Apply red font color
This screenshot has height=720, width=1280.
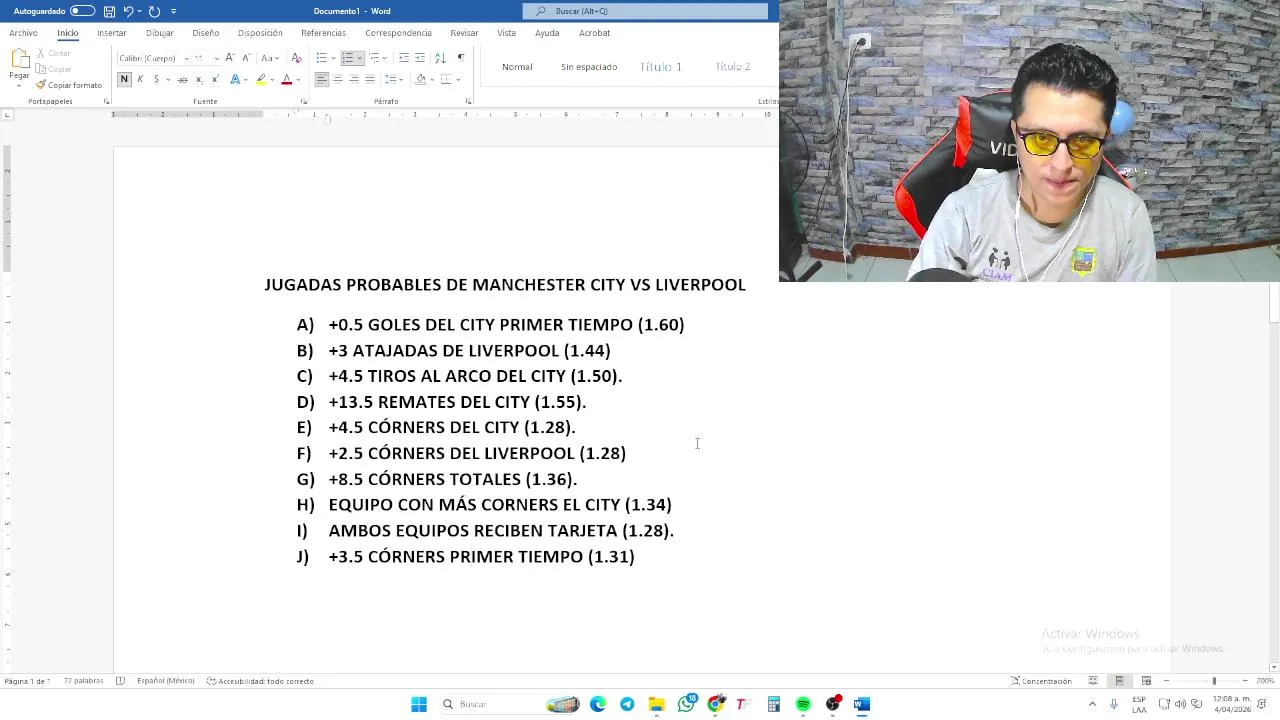[x=286, y=79]
